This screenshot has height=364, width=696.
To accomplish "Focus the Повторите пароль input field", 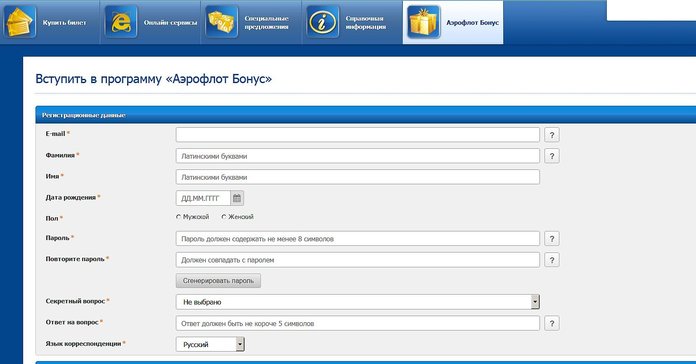I will pyautogui.click(x=358, y=260).
